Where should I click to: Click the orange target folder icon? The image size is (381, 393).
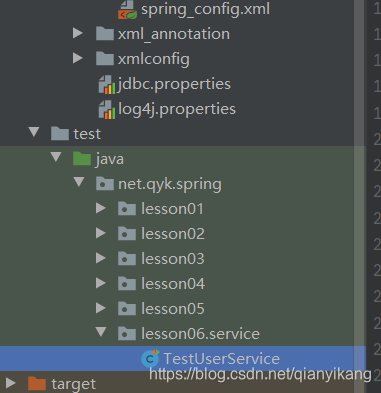coord(37,384)
